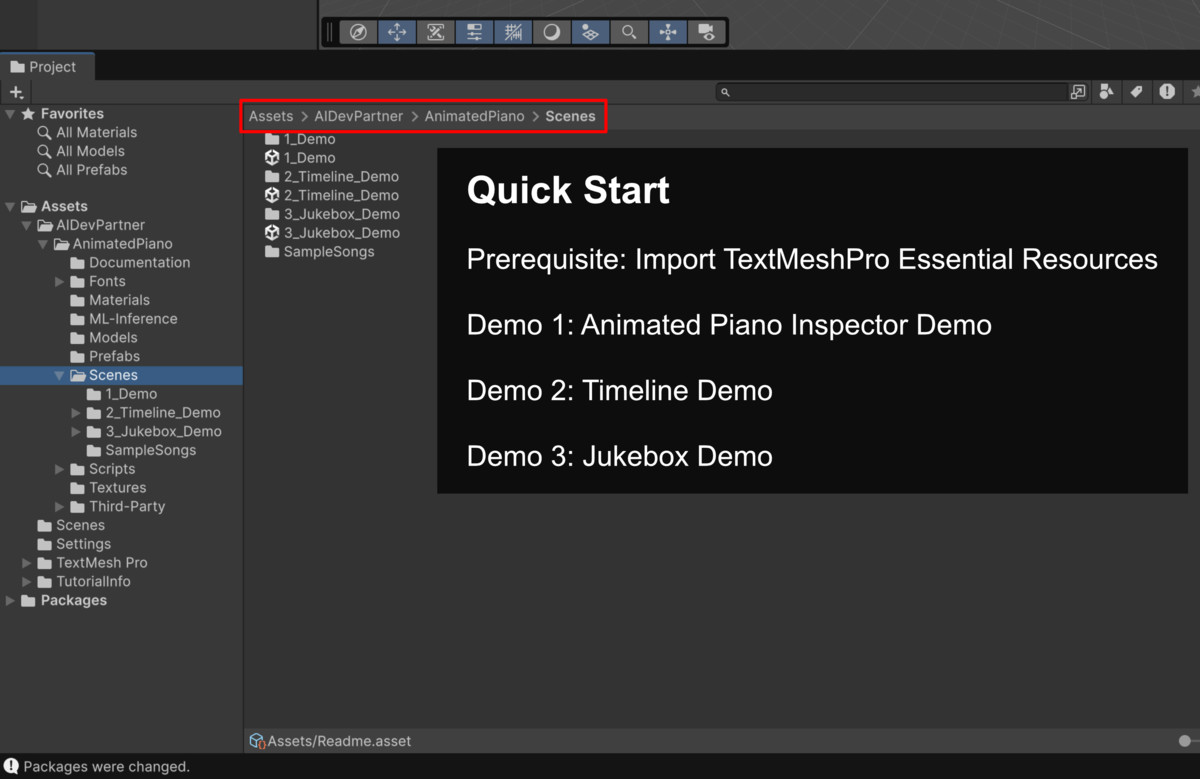Image resolution: width=1200 pixels, height=779 pixels.
Task: Toggle the grid snapping overlay button
Action: [513, 32]
